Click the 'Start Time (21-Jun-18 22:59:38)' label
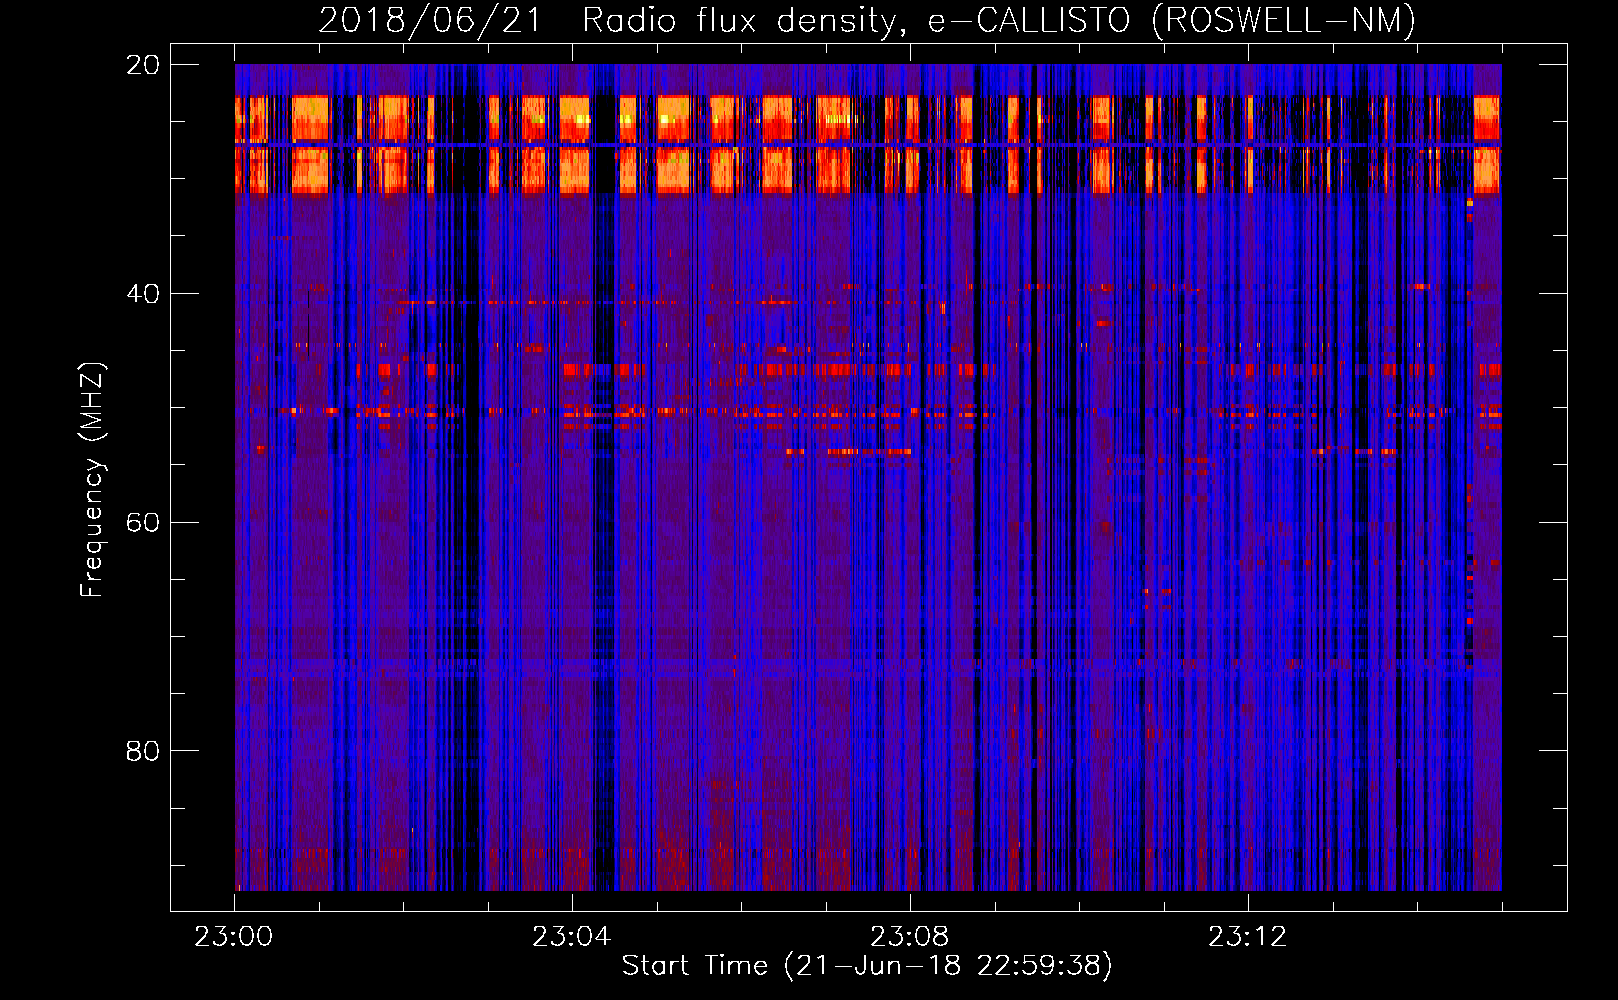 (867, 966)
